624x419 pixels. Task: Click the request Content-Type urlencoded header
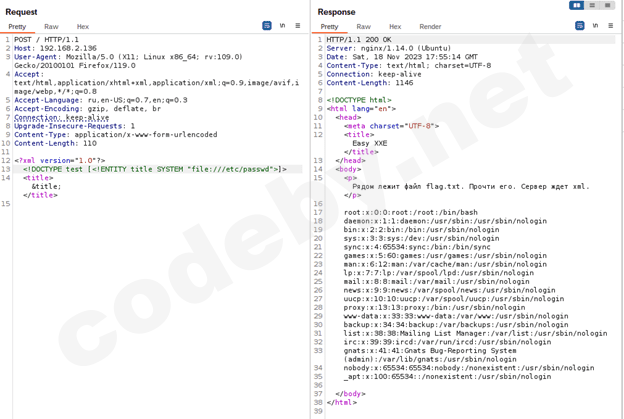tap(116, 134)
